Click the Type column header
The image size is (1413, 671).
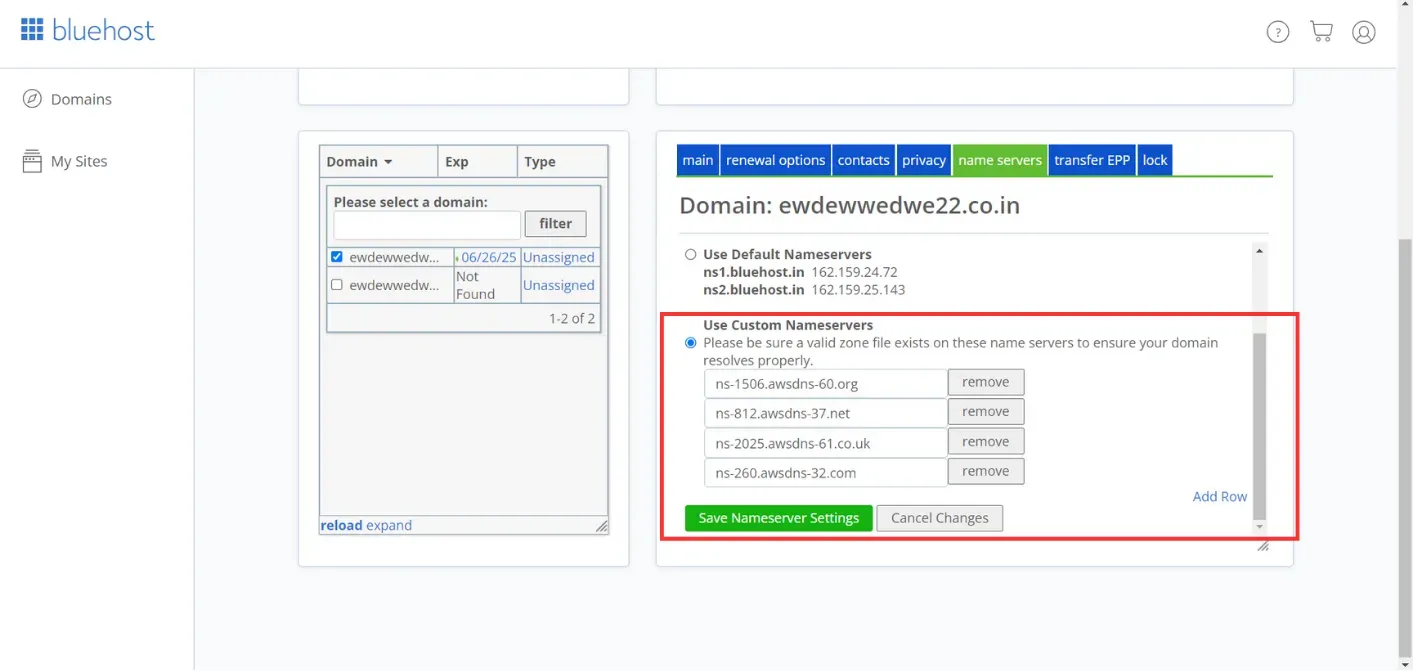point(563,161)
